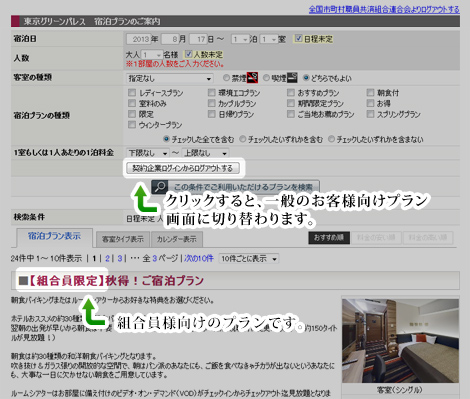Click この条件でご利用いただけるプランを検索 button

pos(235,187)
